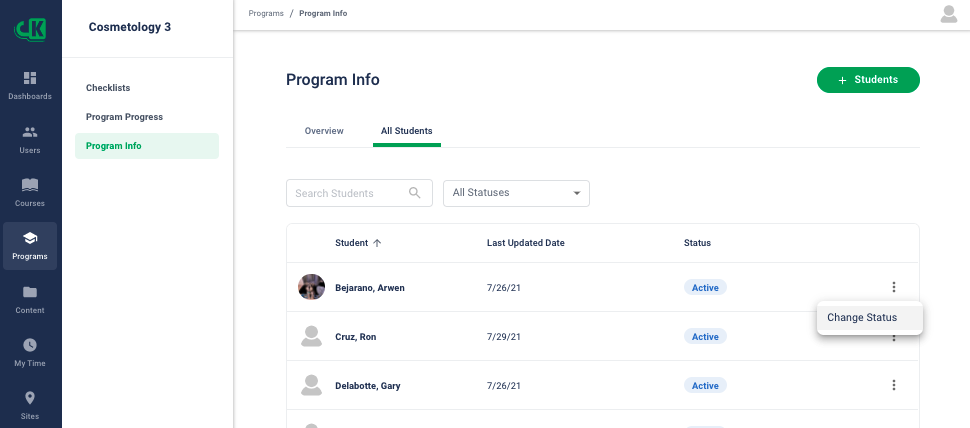The width and height of the screenshot is (970, 428).
Task: Click the 7/26/21 date for Bejarano, Arwen
Action: pyautogui.click(x=504, y=288)
